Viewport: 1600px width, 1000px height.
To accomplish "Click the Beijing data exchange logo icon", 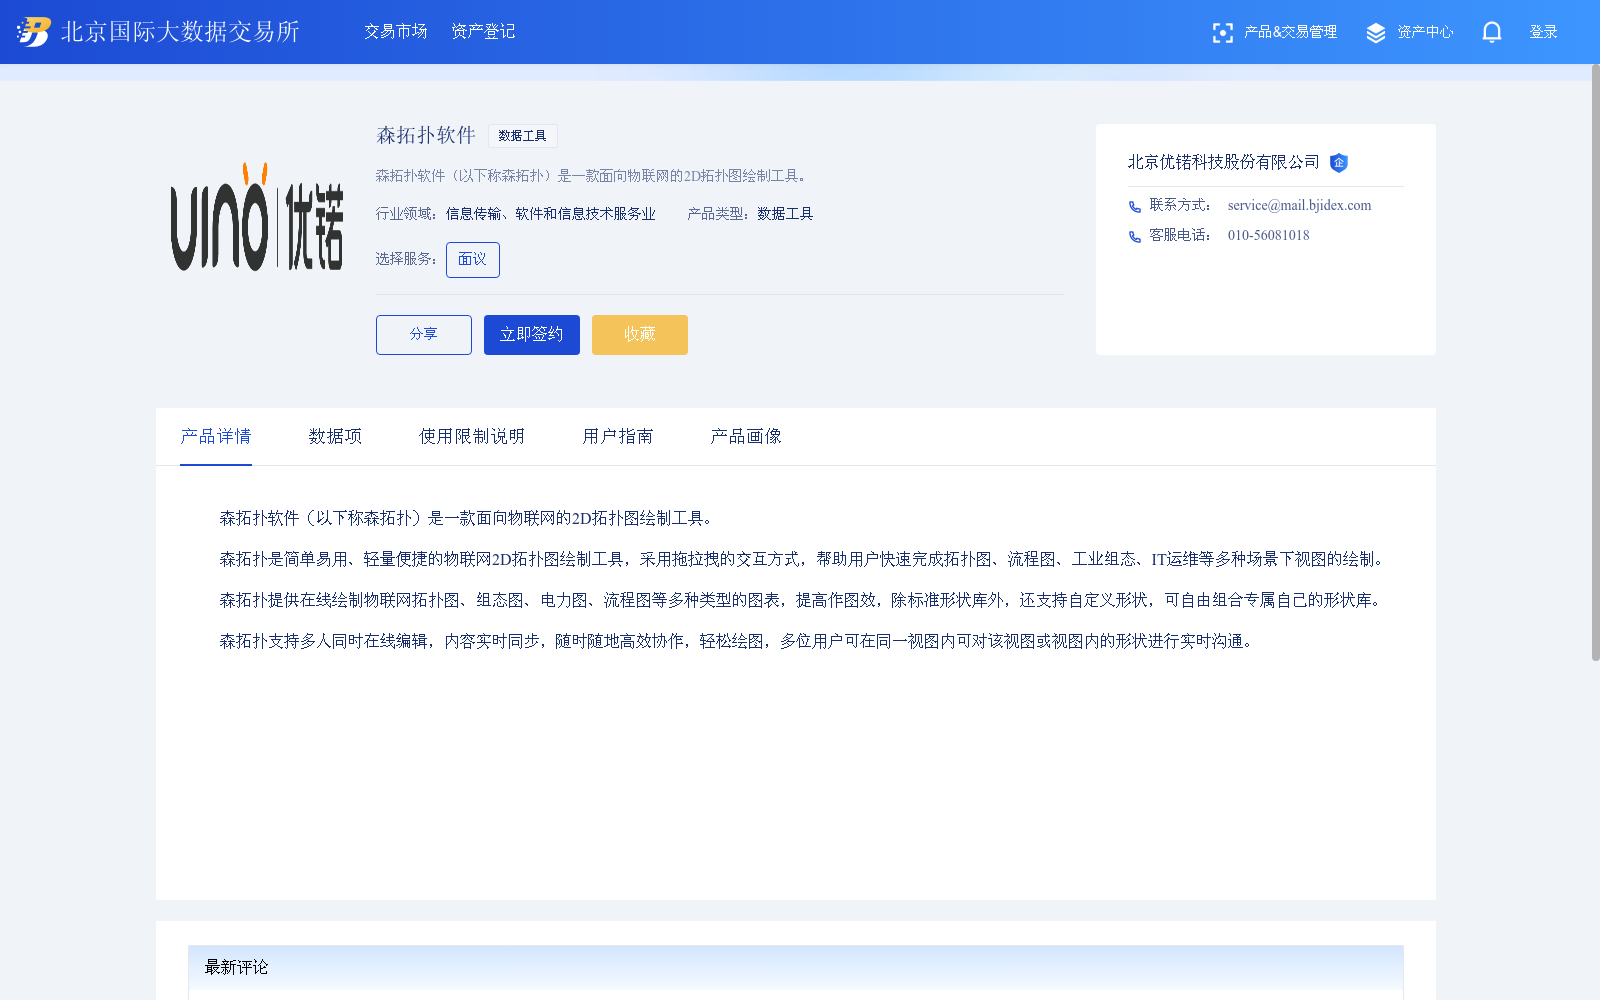I will (x=33, y=32).
